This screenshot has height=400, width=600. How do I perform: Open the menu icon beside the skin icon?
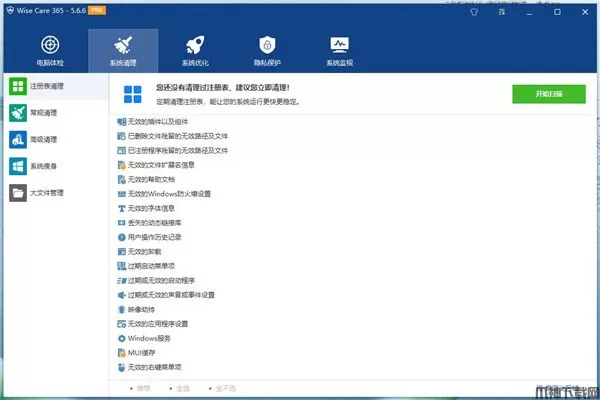502,12
